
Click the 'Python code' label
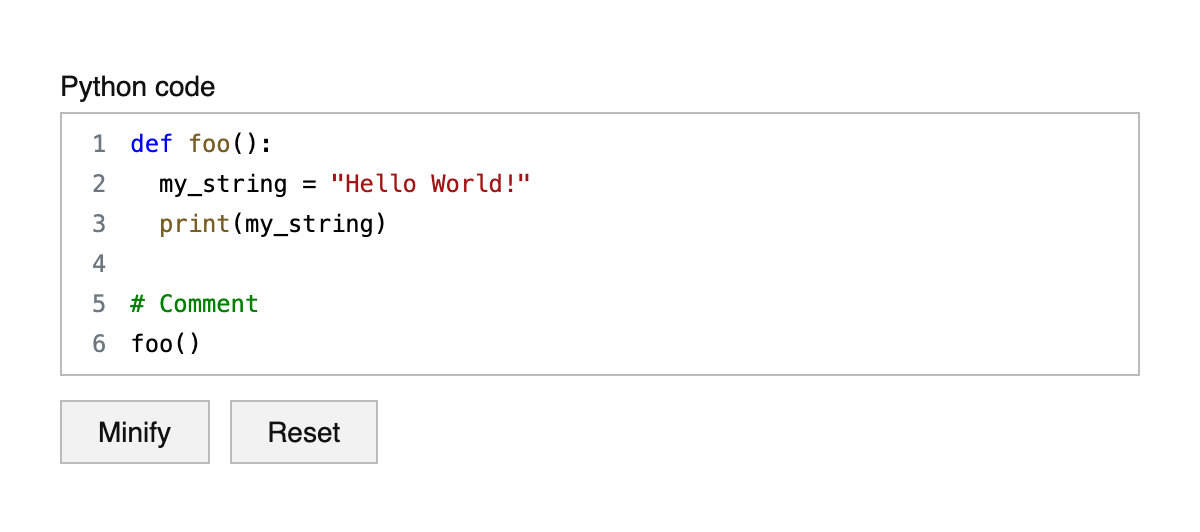[138, 87]
